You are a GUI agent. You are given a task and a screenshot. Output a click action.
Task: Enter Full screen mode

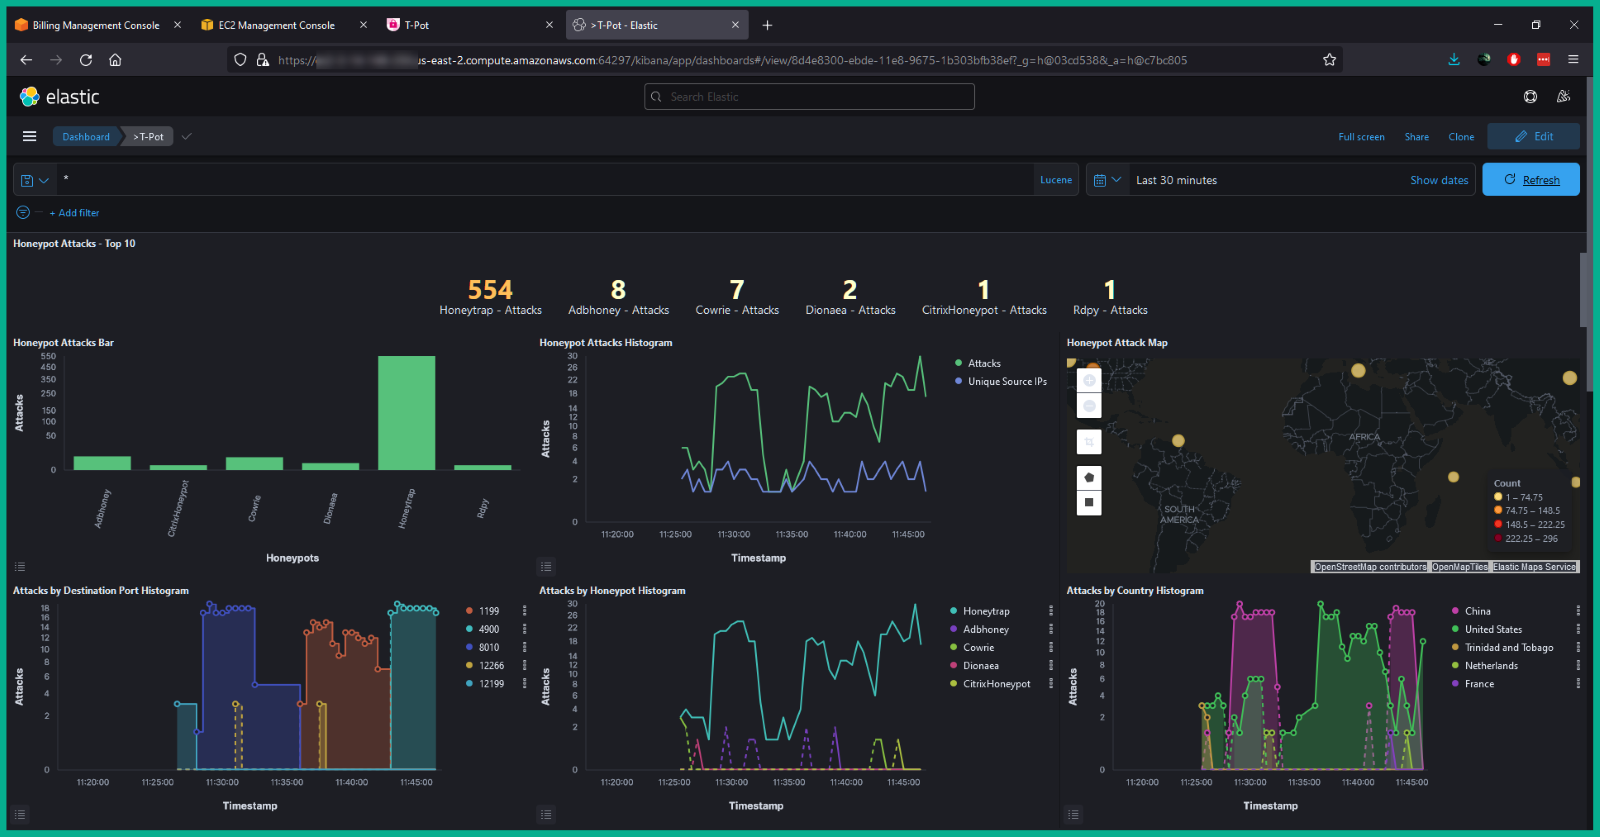click(1361, 137)
